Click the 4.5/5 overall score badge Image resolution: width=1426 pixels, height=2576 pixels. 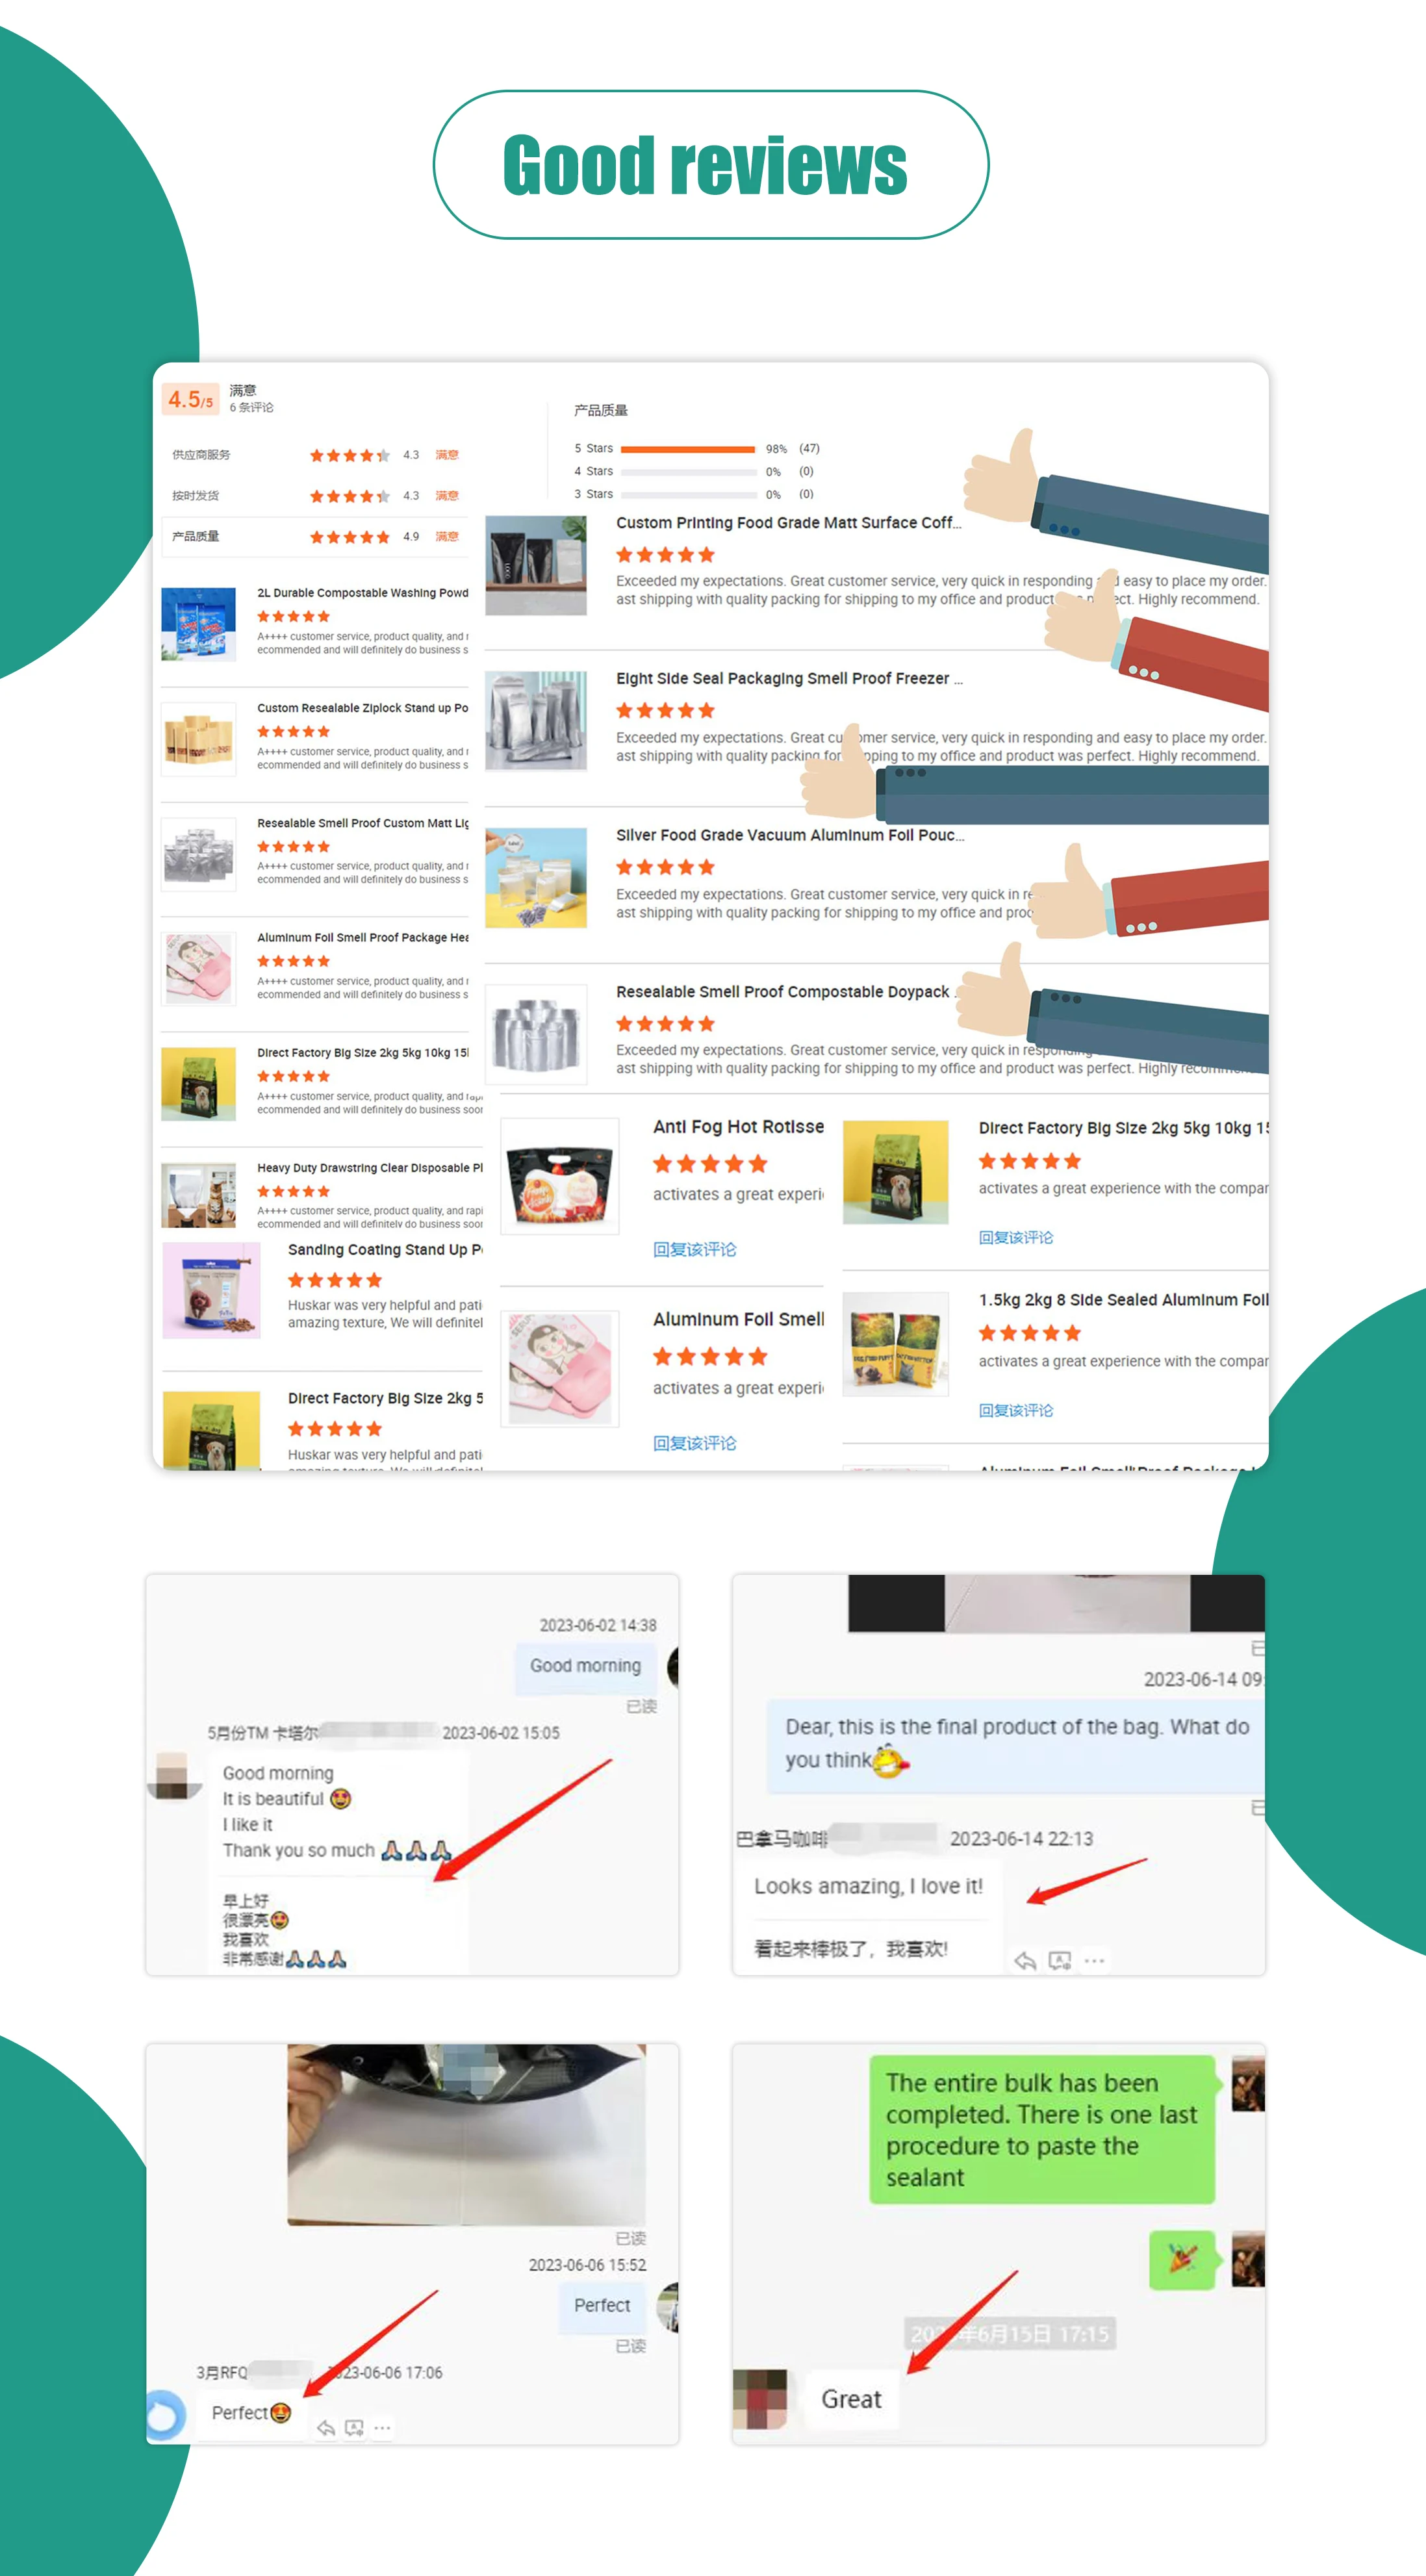pos(190,399)
